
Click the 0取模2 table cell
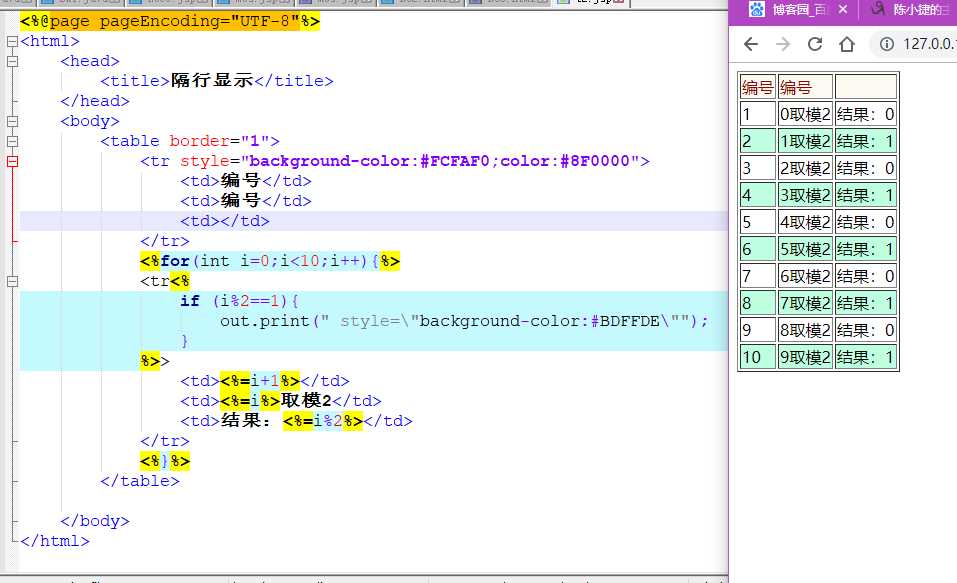pyautogui.click(x=805, y=114)
